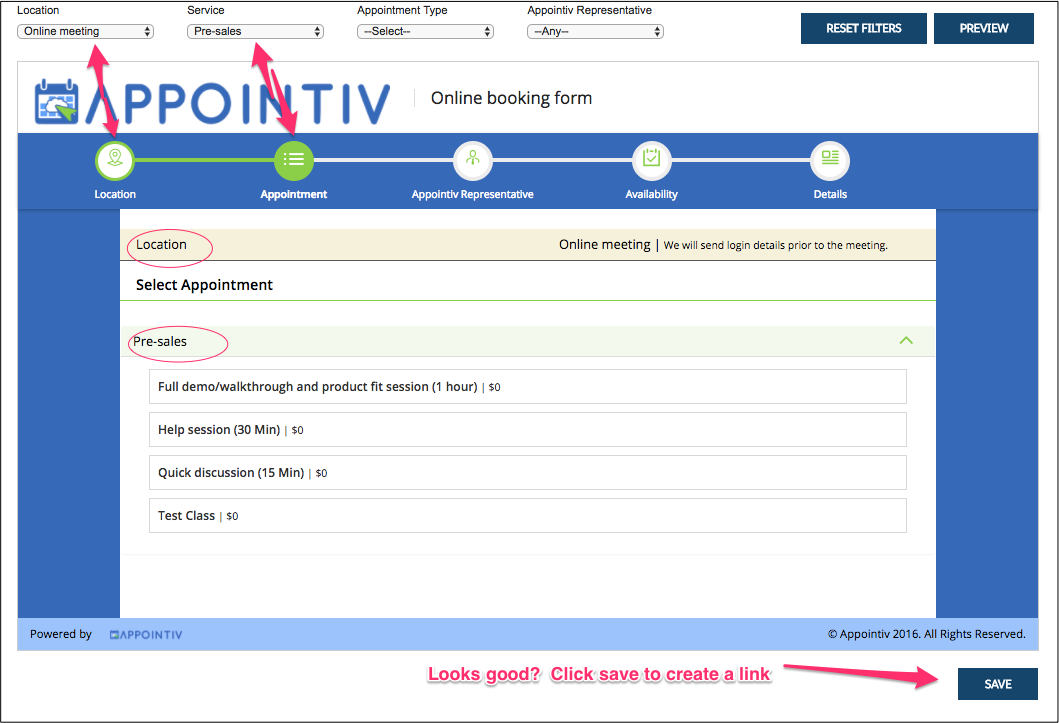Screen dimensions: 1059x723
Task: Click the Location step label
Action: pos(115,194)
